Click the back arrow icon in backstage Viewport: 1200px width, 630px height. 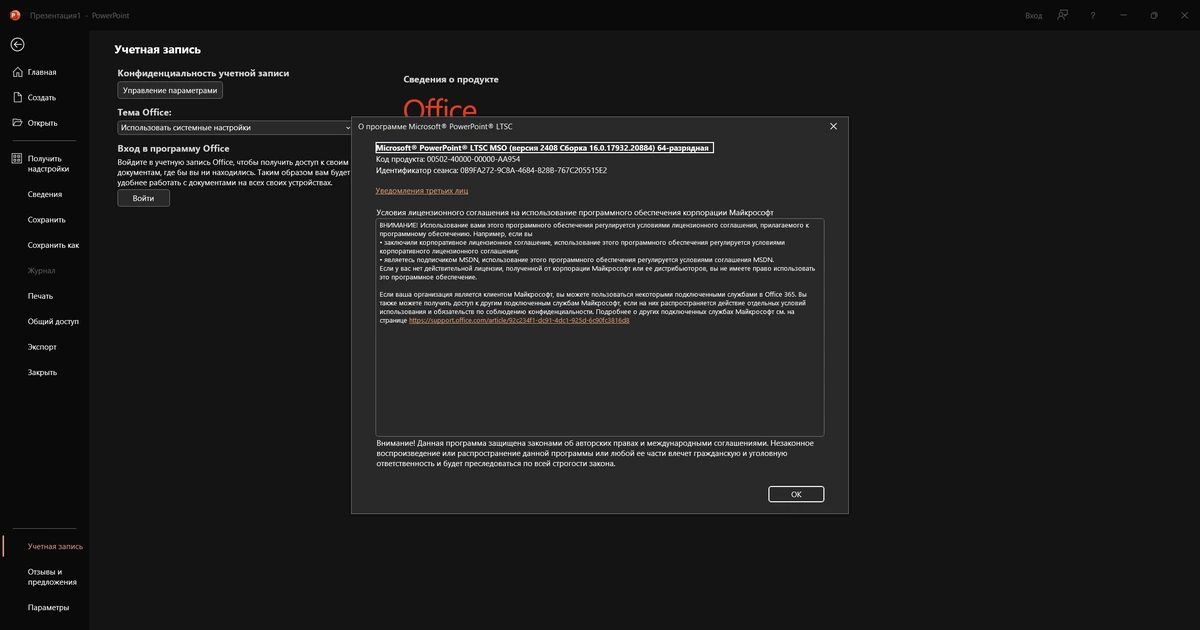point(17,45)
